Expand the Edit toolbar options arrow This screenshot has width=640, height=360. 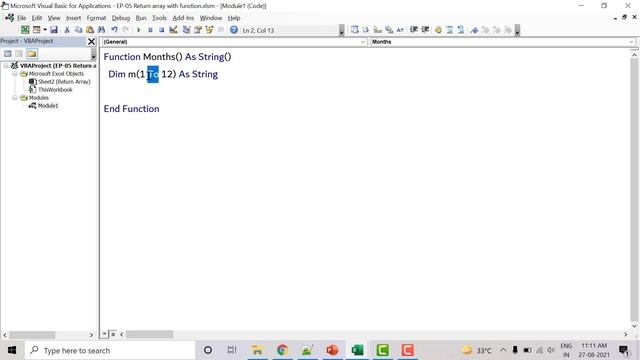517,30
